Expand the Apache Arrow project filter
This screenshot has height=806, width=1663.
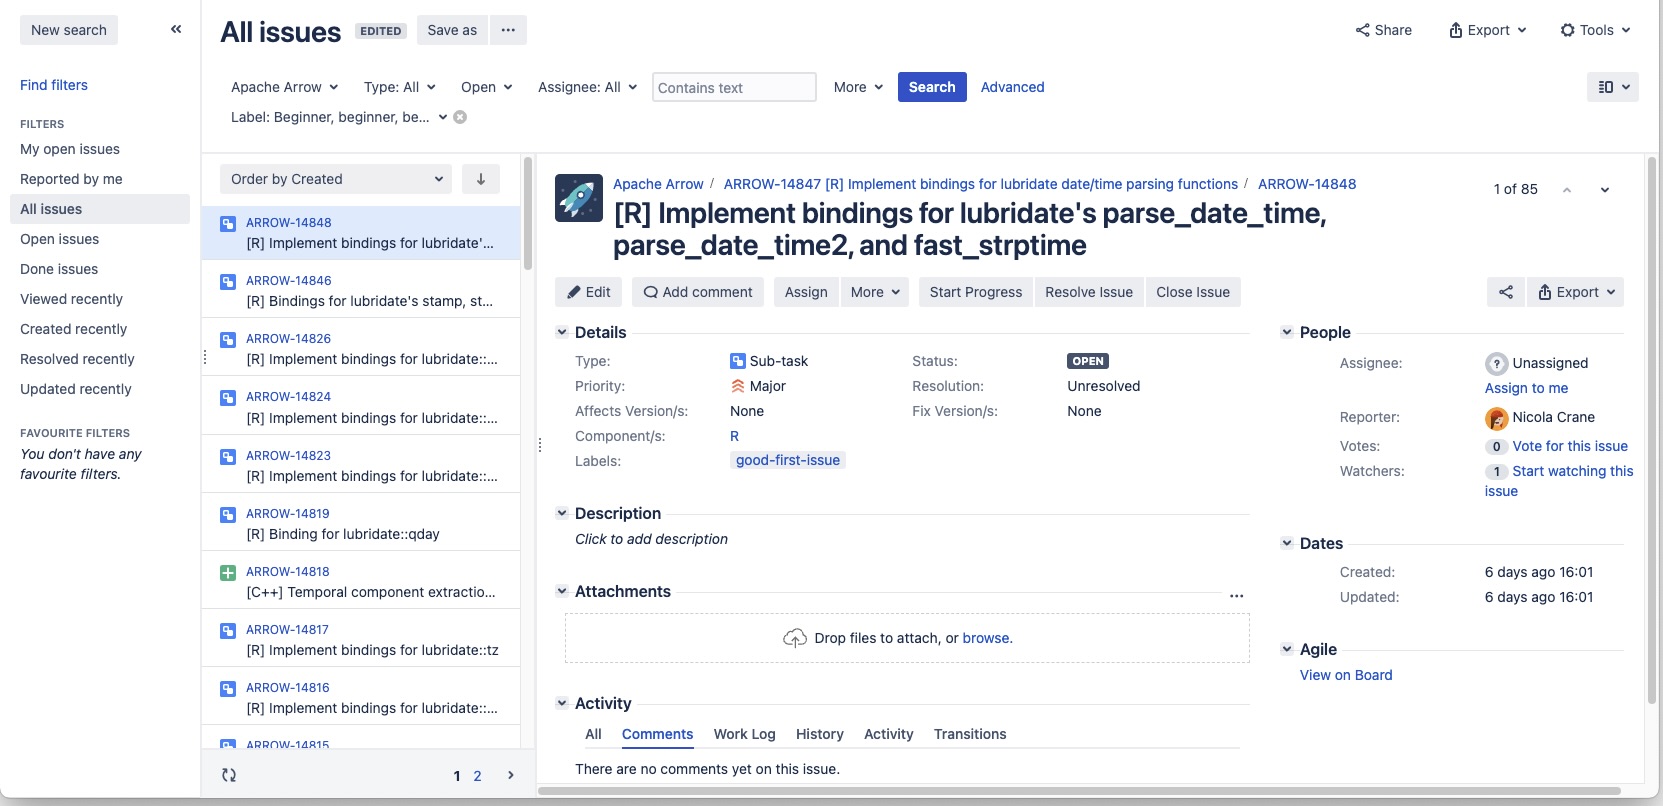(284, 87)
